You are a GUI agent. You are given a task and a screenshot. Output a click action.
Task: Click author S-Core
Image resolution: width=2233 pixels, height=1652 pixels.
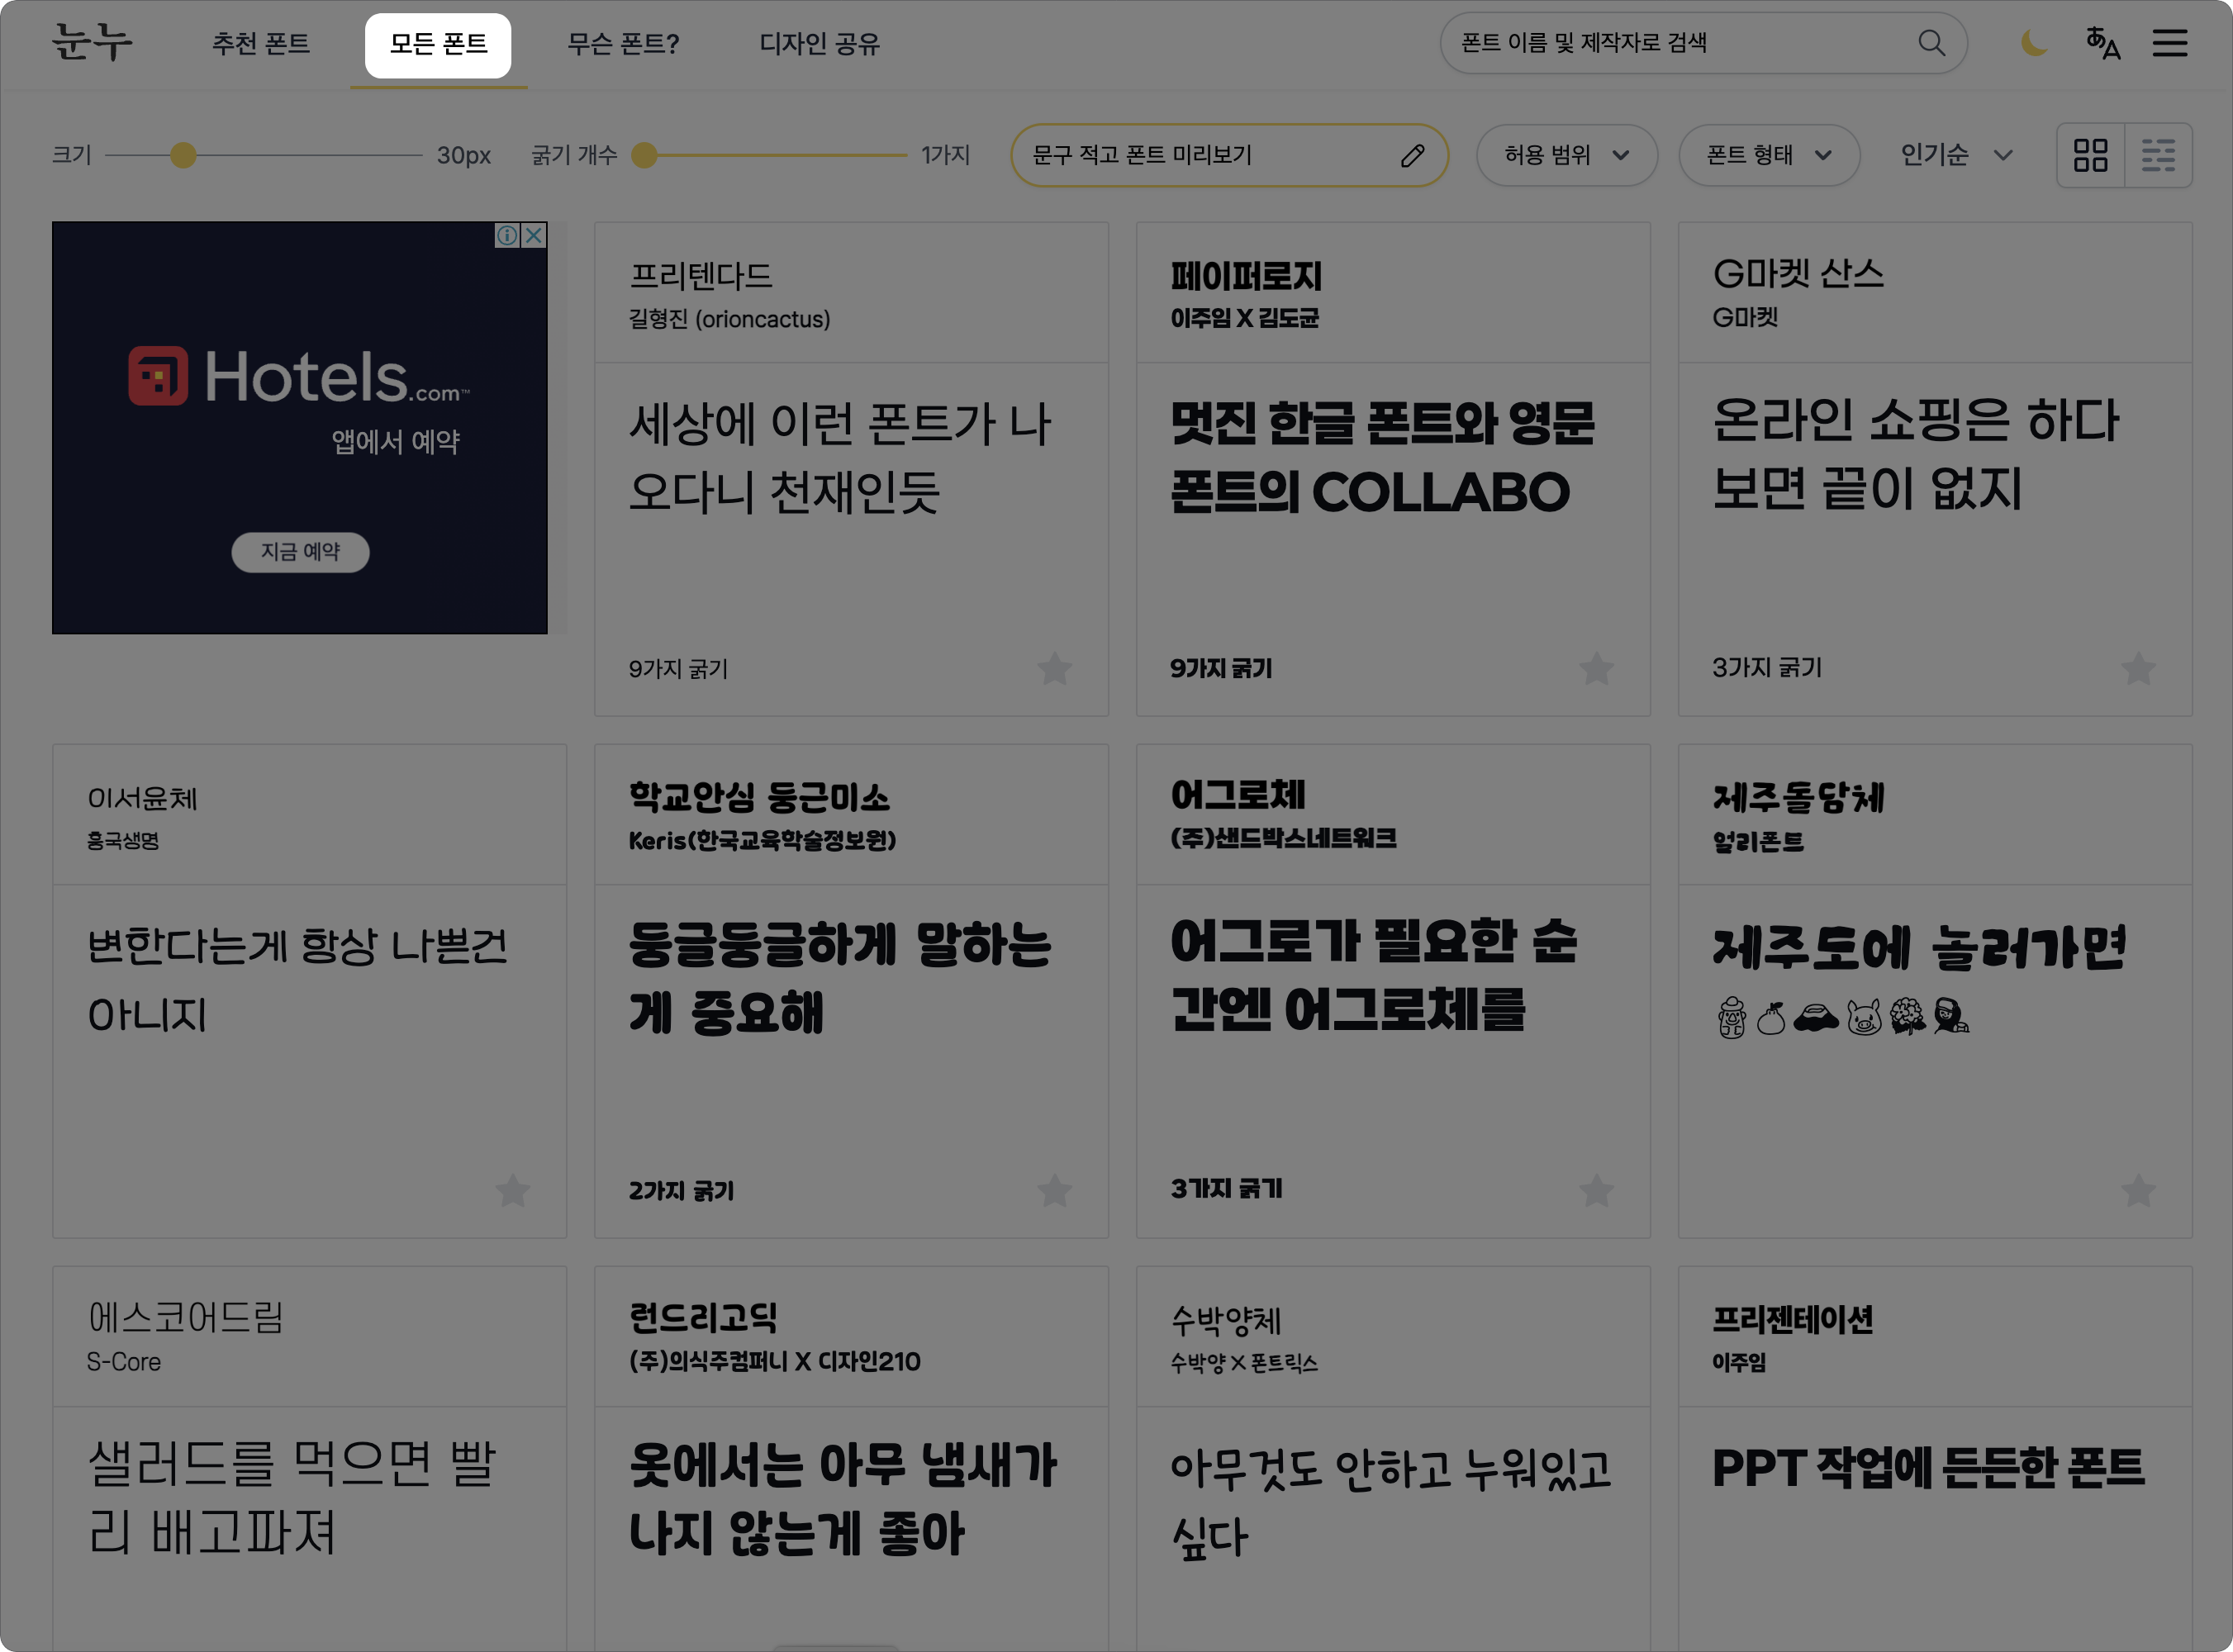pos(124,1362)
